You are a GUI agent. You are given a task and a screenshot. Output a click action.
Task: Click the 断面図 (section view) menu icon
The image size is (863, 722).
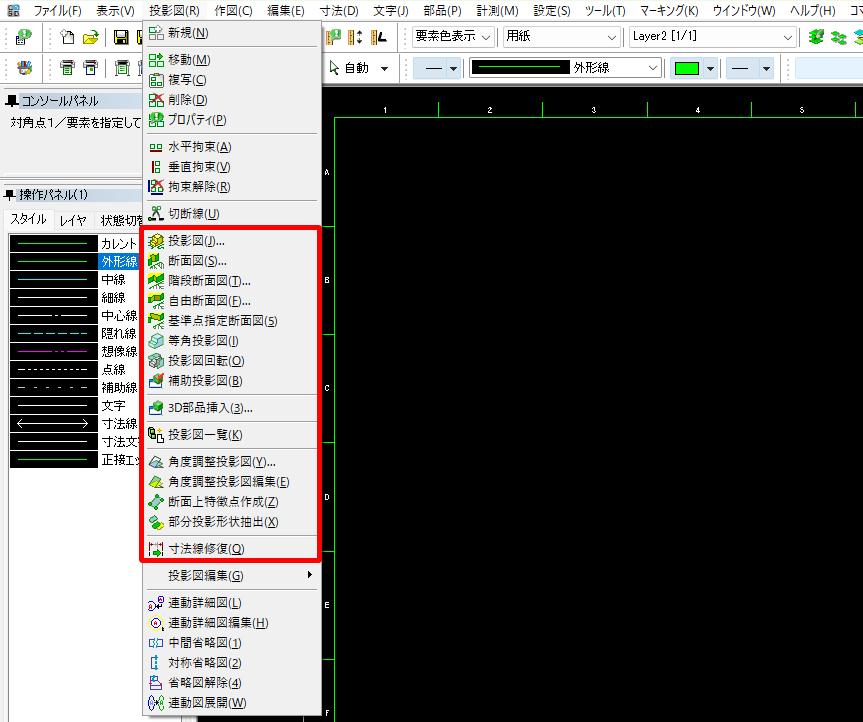tap(155, 261)
